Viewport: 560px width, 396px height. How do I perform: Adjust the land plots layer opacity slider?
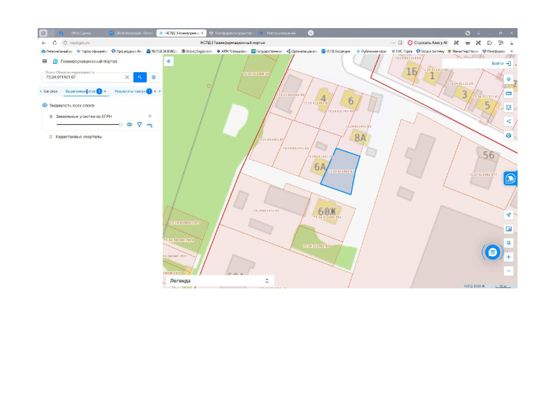pyautogui.click(x=89, y=125)
